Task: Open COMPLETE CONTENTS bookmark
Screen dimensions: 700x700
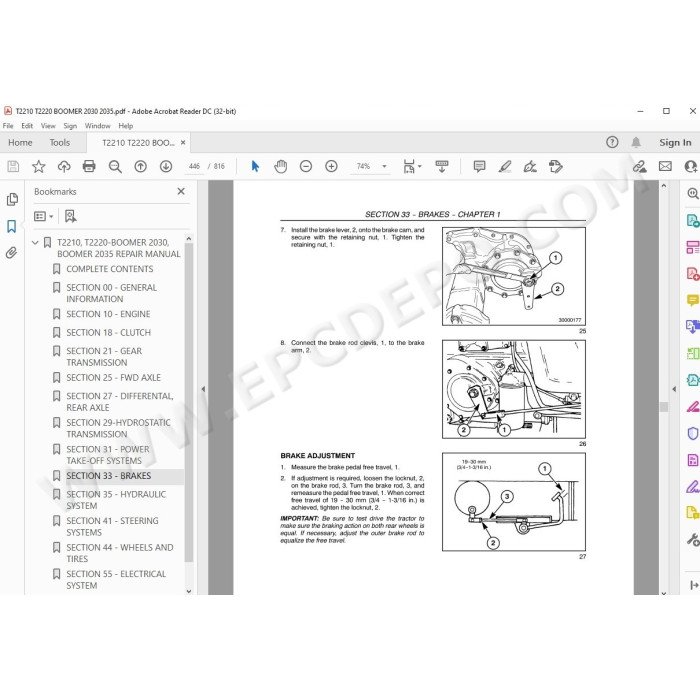Action: [109, 269]
